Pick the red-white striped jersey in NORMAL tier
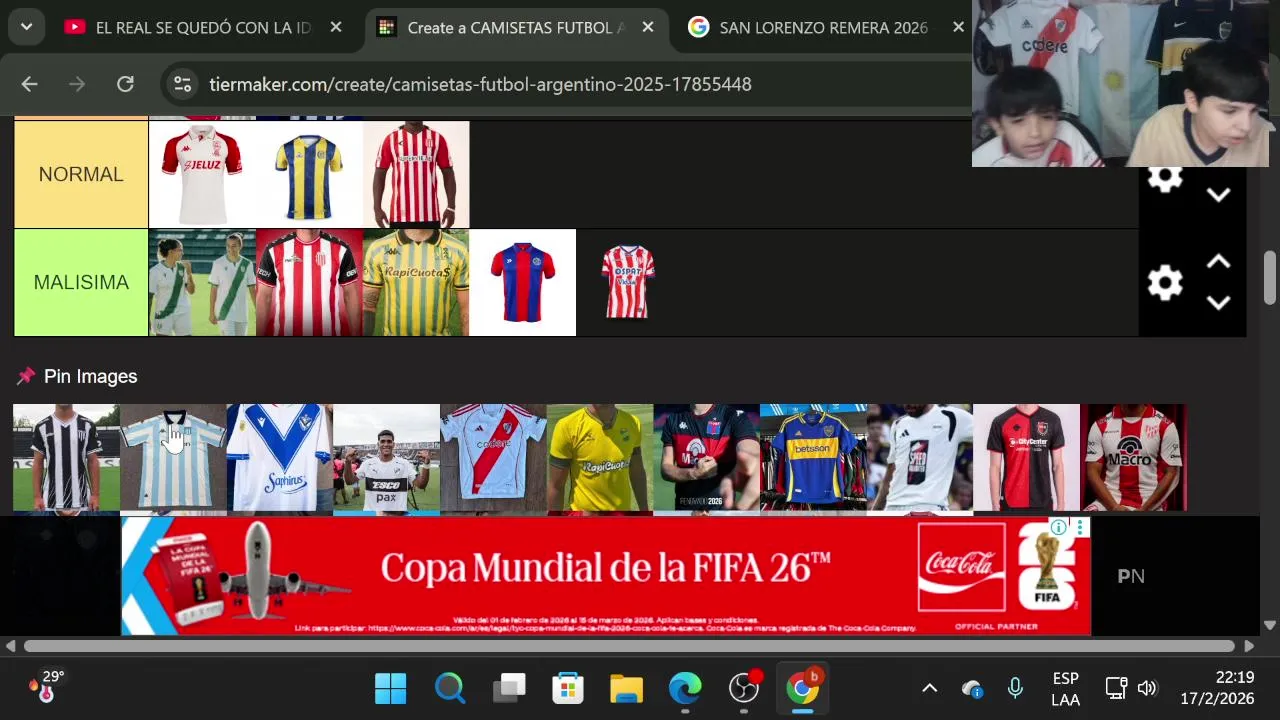The height and width of the screenshot is (720, 1280). click(x=416, y=174)
